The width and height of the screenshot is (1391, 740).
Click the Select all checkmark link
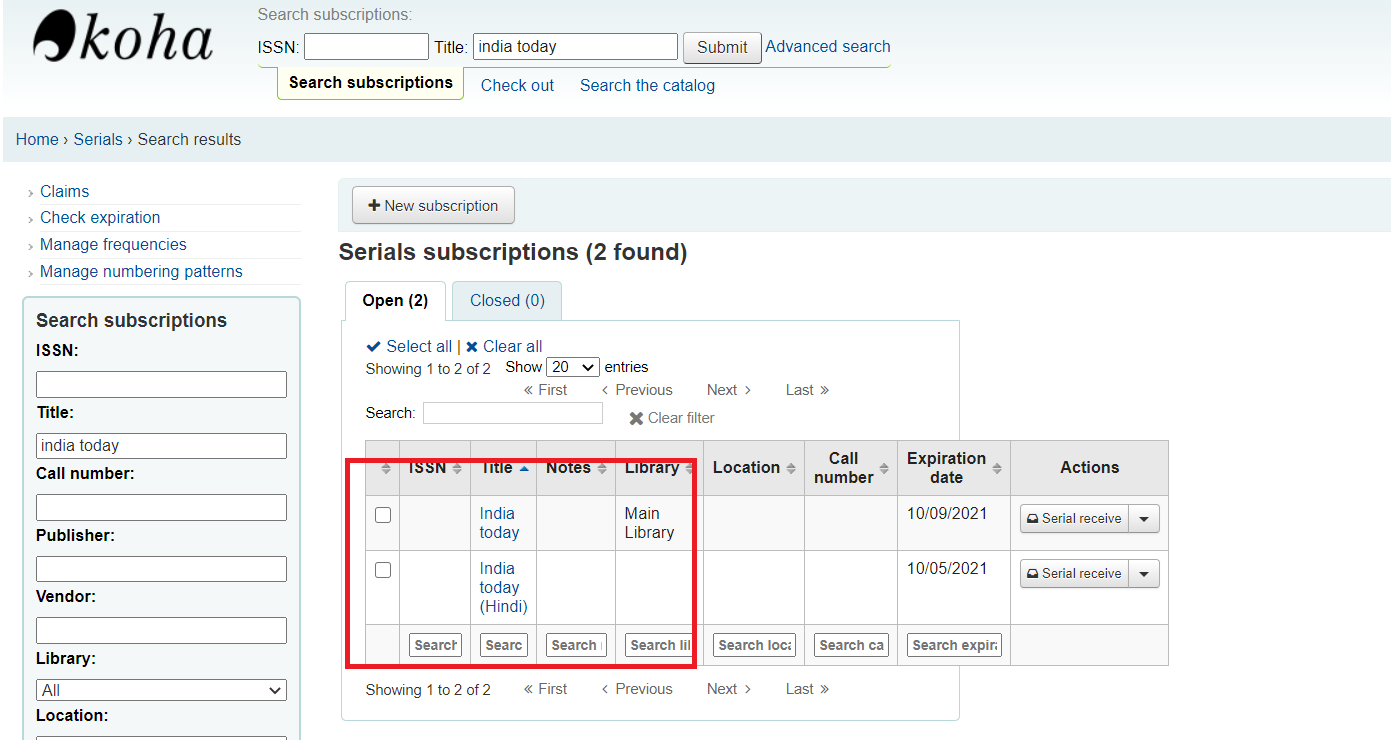[409, 346]
